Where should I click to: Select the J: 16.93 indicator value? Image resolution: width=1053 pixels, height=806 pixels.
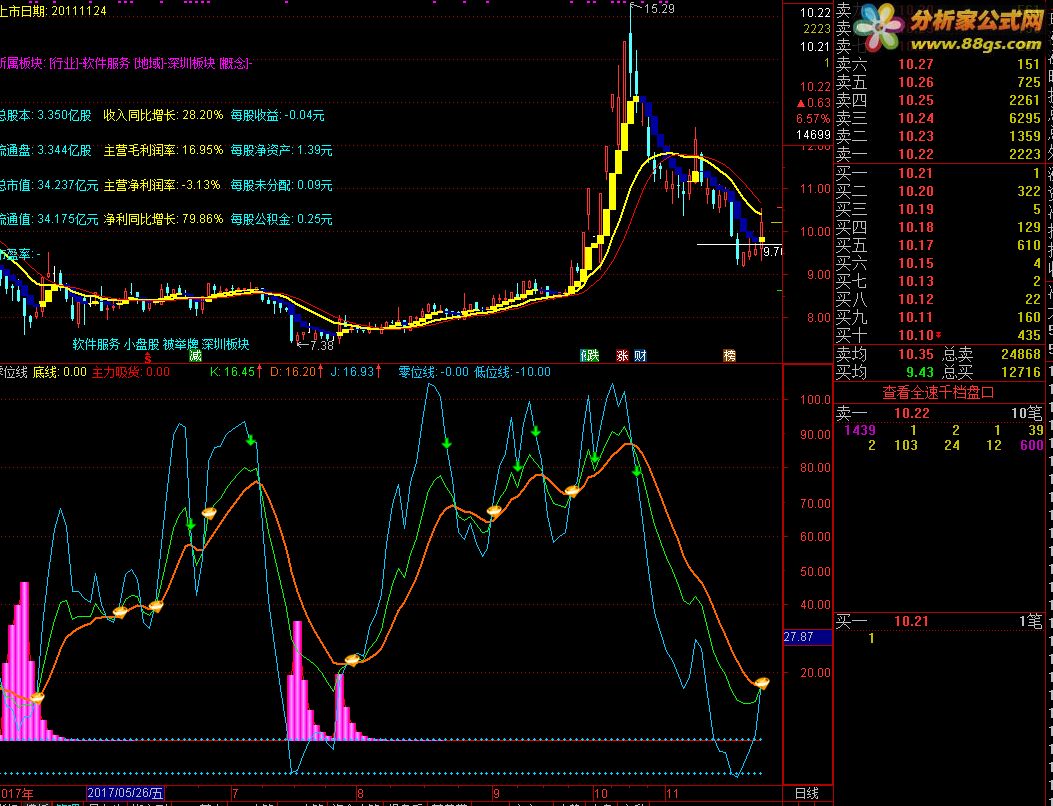coord(352,371)
